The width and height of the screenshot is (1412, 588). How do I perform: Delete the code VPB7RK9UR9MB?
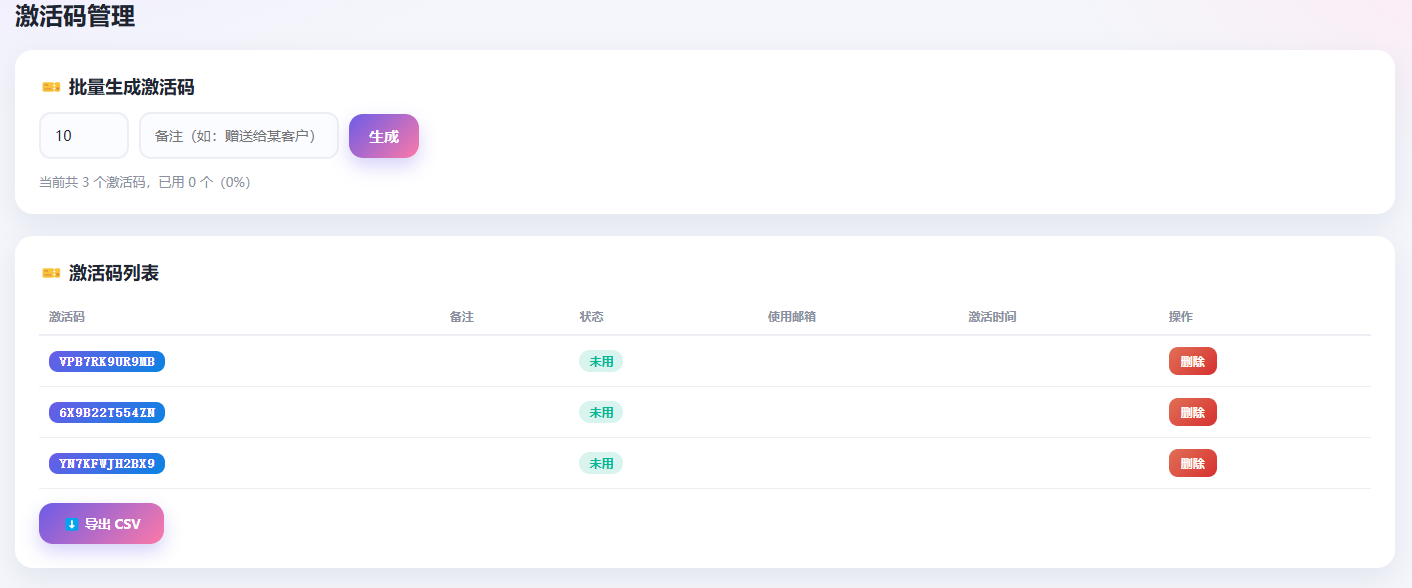(x=1192, y=361)
